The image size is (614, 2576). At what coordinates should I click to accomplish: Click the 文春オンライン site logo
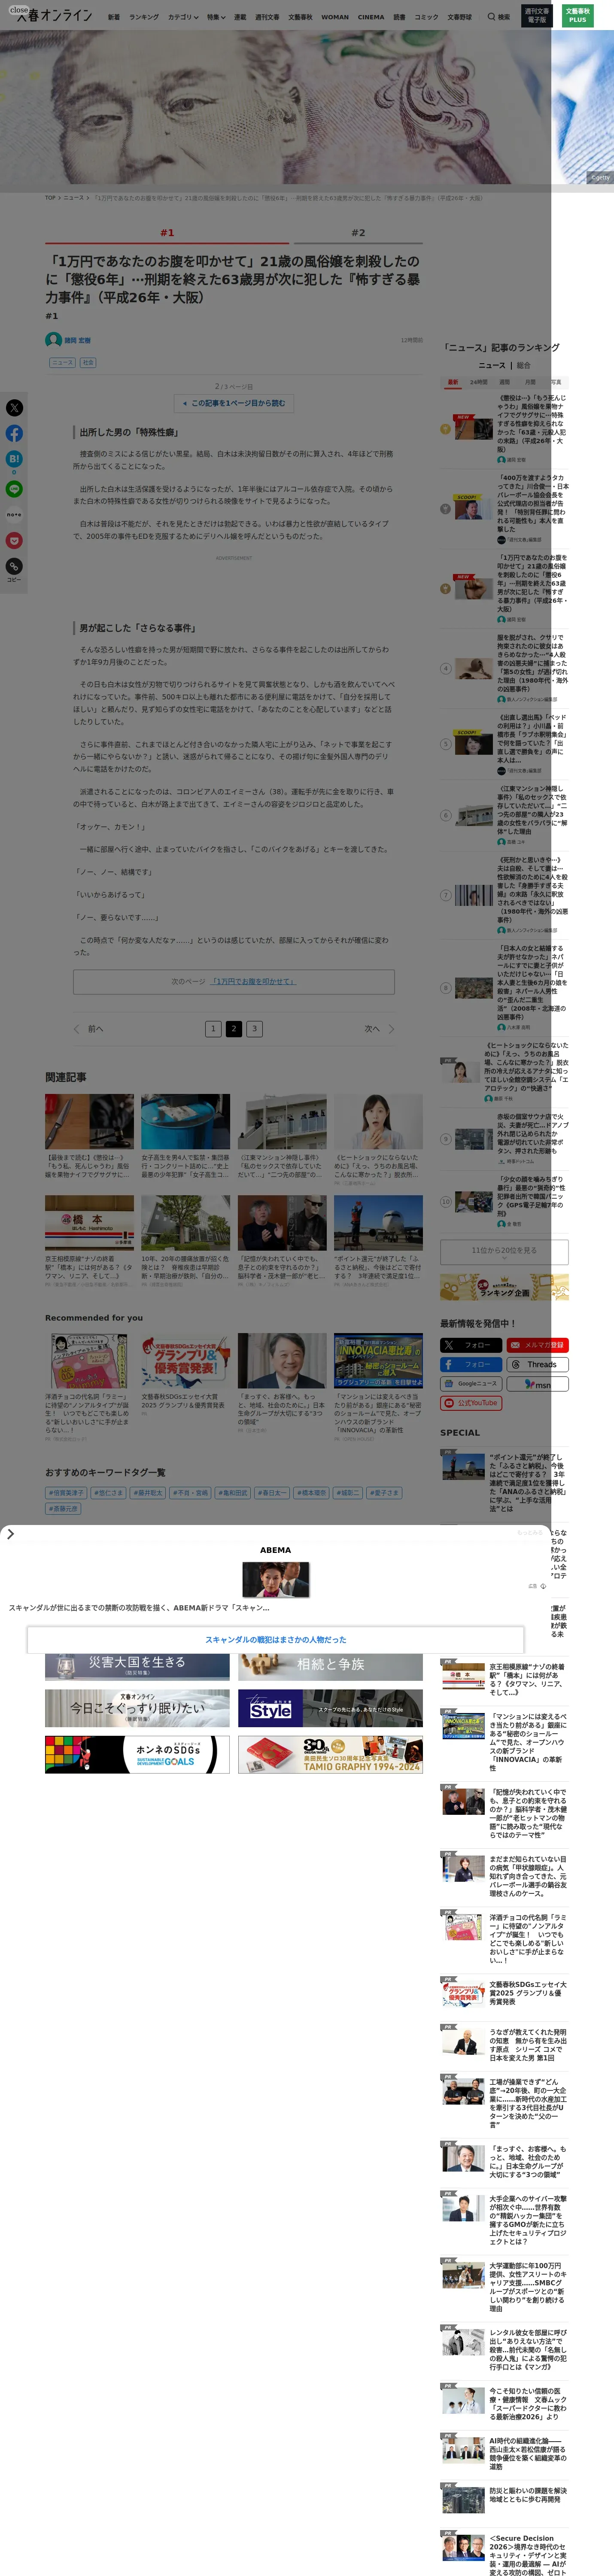coord(55,16)
